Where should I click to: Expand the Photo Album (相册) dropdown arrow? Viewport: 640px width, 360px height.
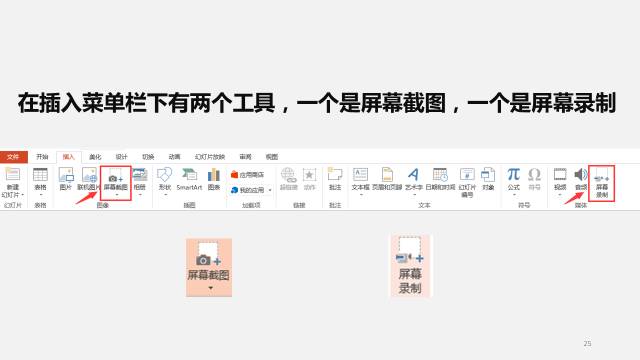point(140,195)
